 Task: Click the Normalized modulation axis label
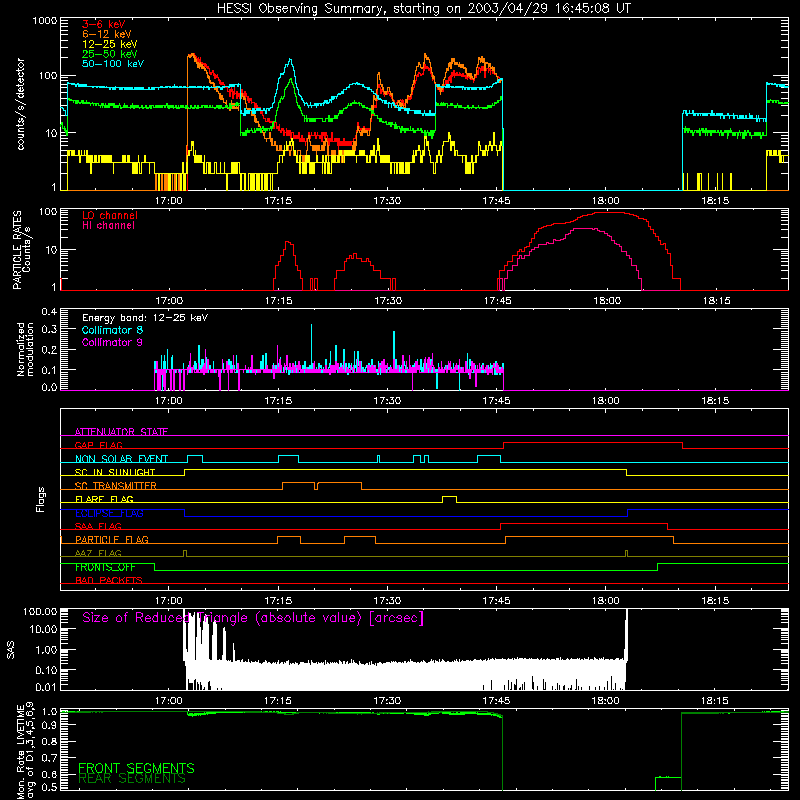point(25,349)
